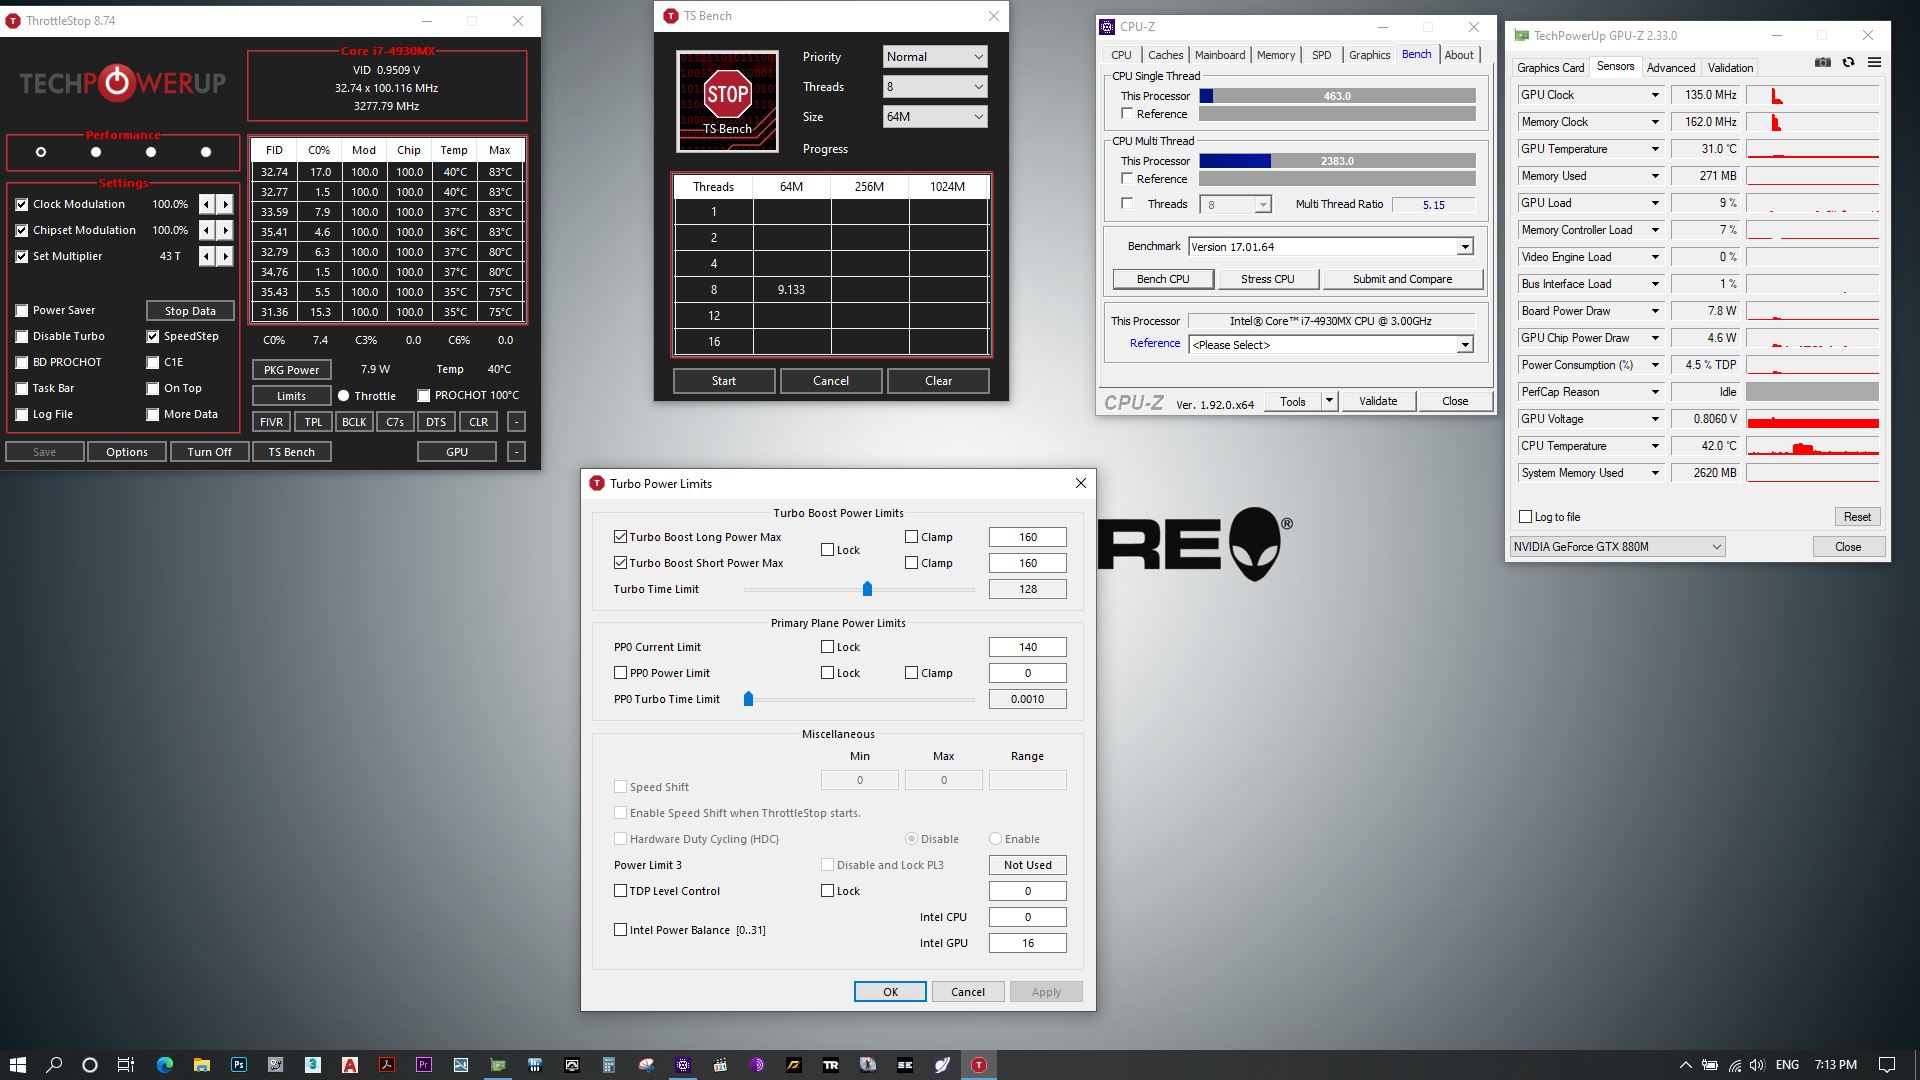Open the Calculator from the taskbar
Screen dimensions: 1920x1080
click(x=608, y=1065)
